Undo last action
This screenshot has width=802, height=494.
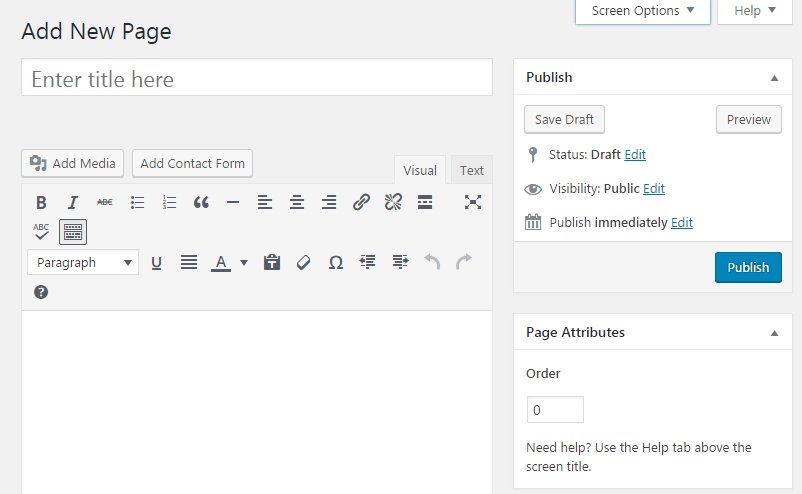click(432, 262)
